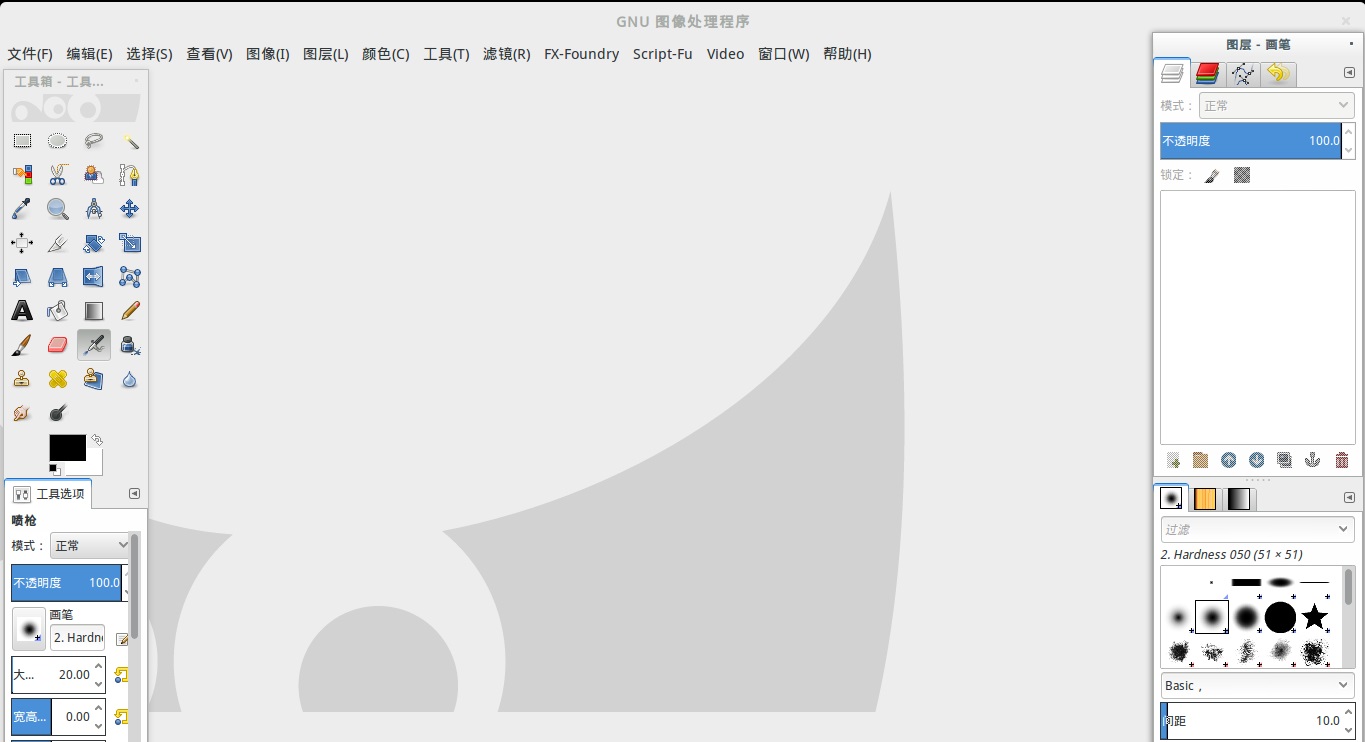The image size is (1365, 742).
Task: Select the Paths pen tool
Action: [130, 175]
